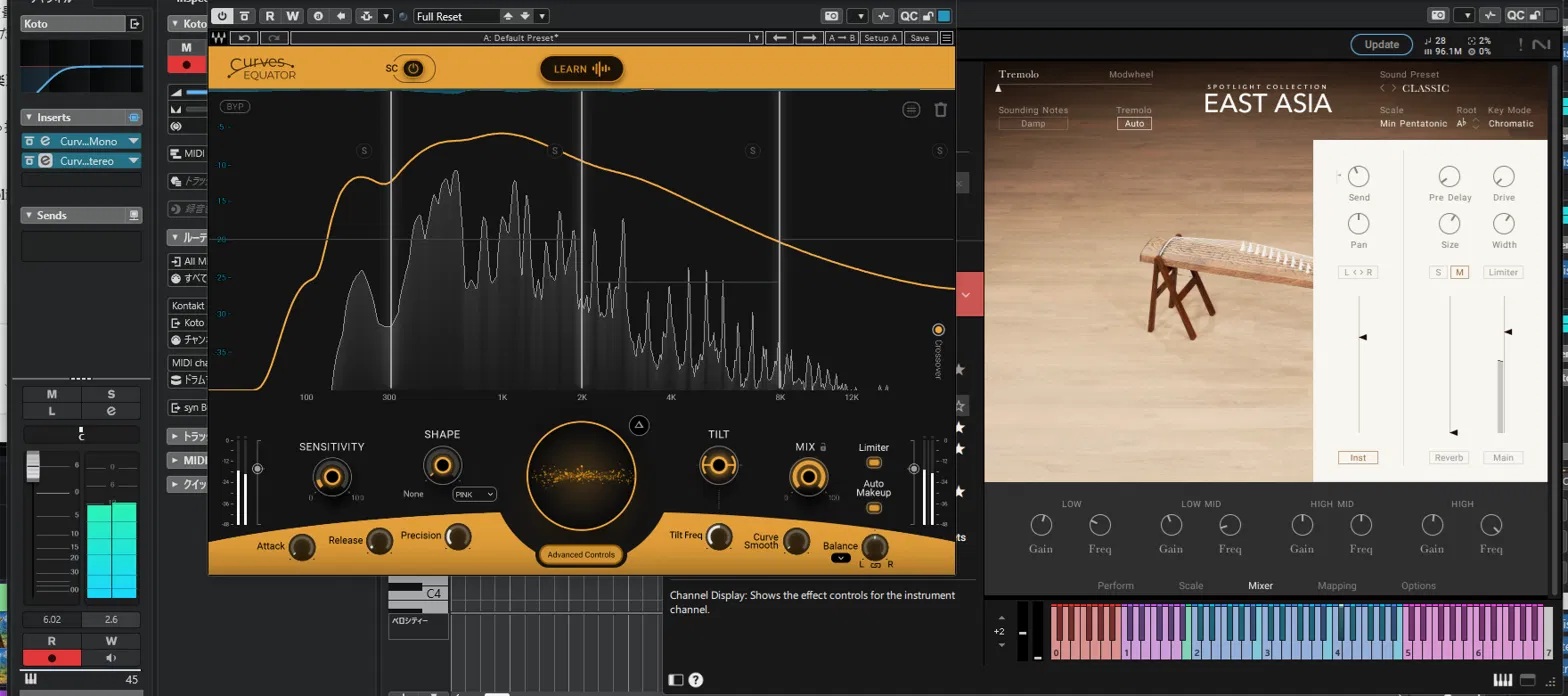Open the QC quick controls button
This screenshot has height=696, width=1568.
(909, 16)
